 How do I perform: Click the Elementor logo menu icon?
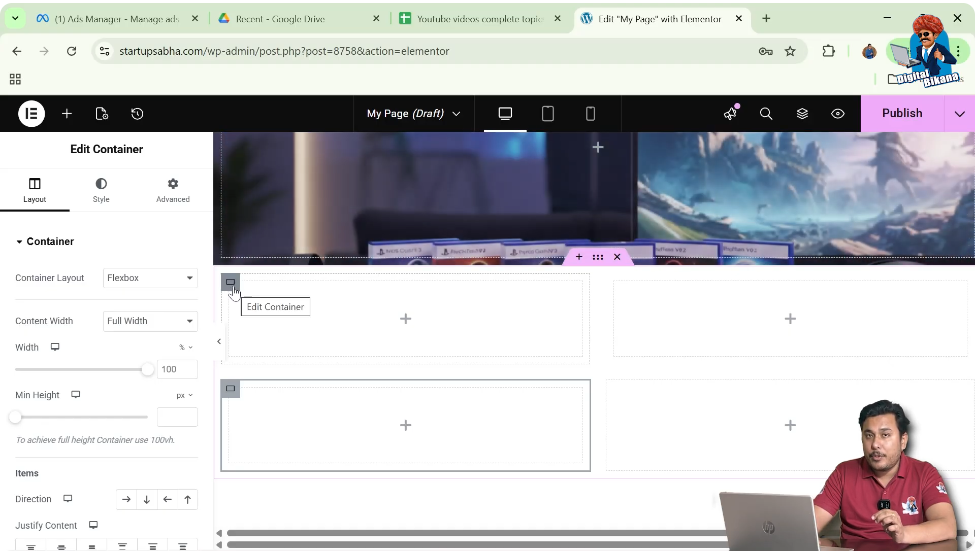31,114
